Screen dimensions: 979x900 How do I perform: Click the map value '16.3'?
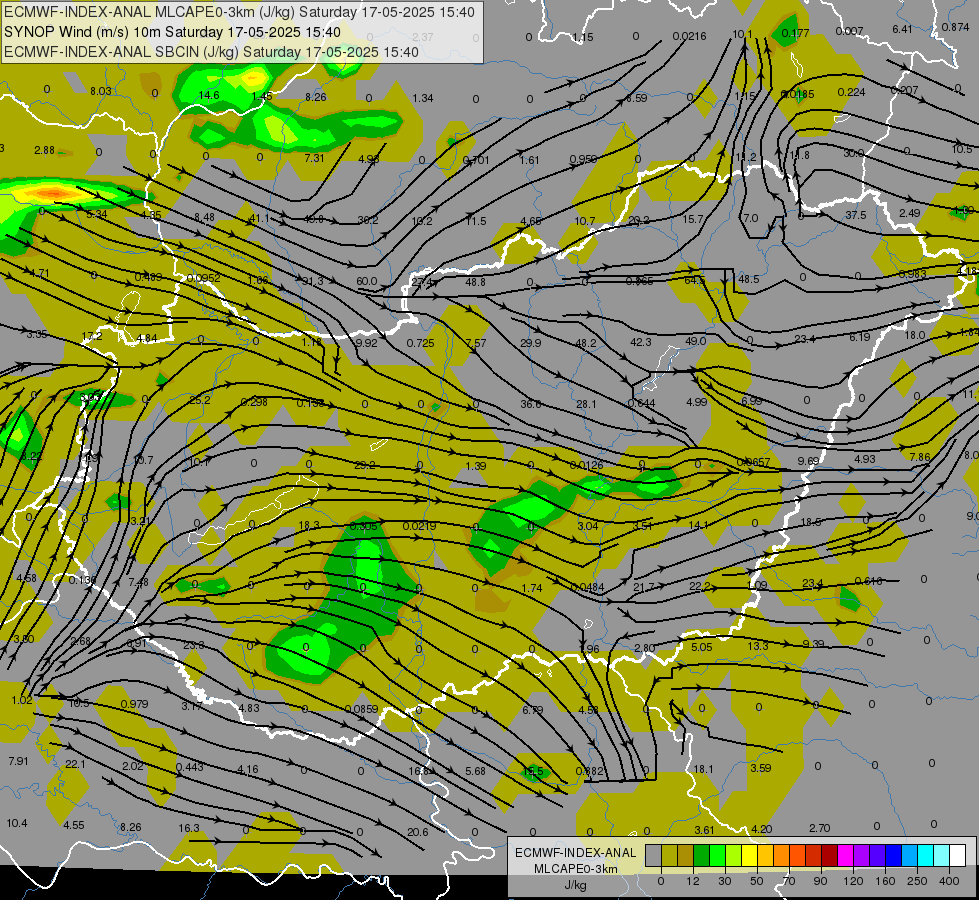click(189, 828)
